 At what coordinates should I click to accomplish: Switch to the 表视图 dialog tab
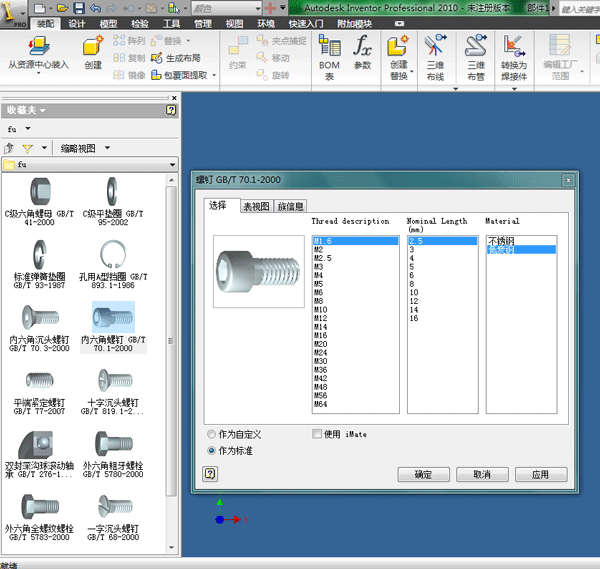(256, 207)
